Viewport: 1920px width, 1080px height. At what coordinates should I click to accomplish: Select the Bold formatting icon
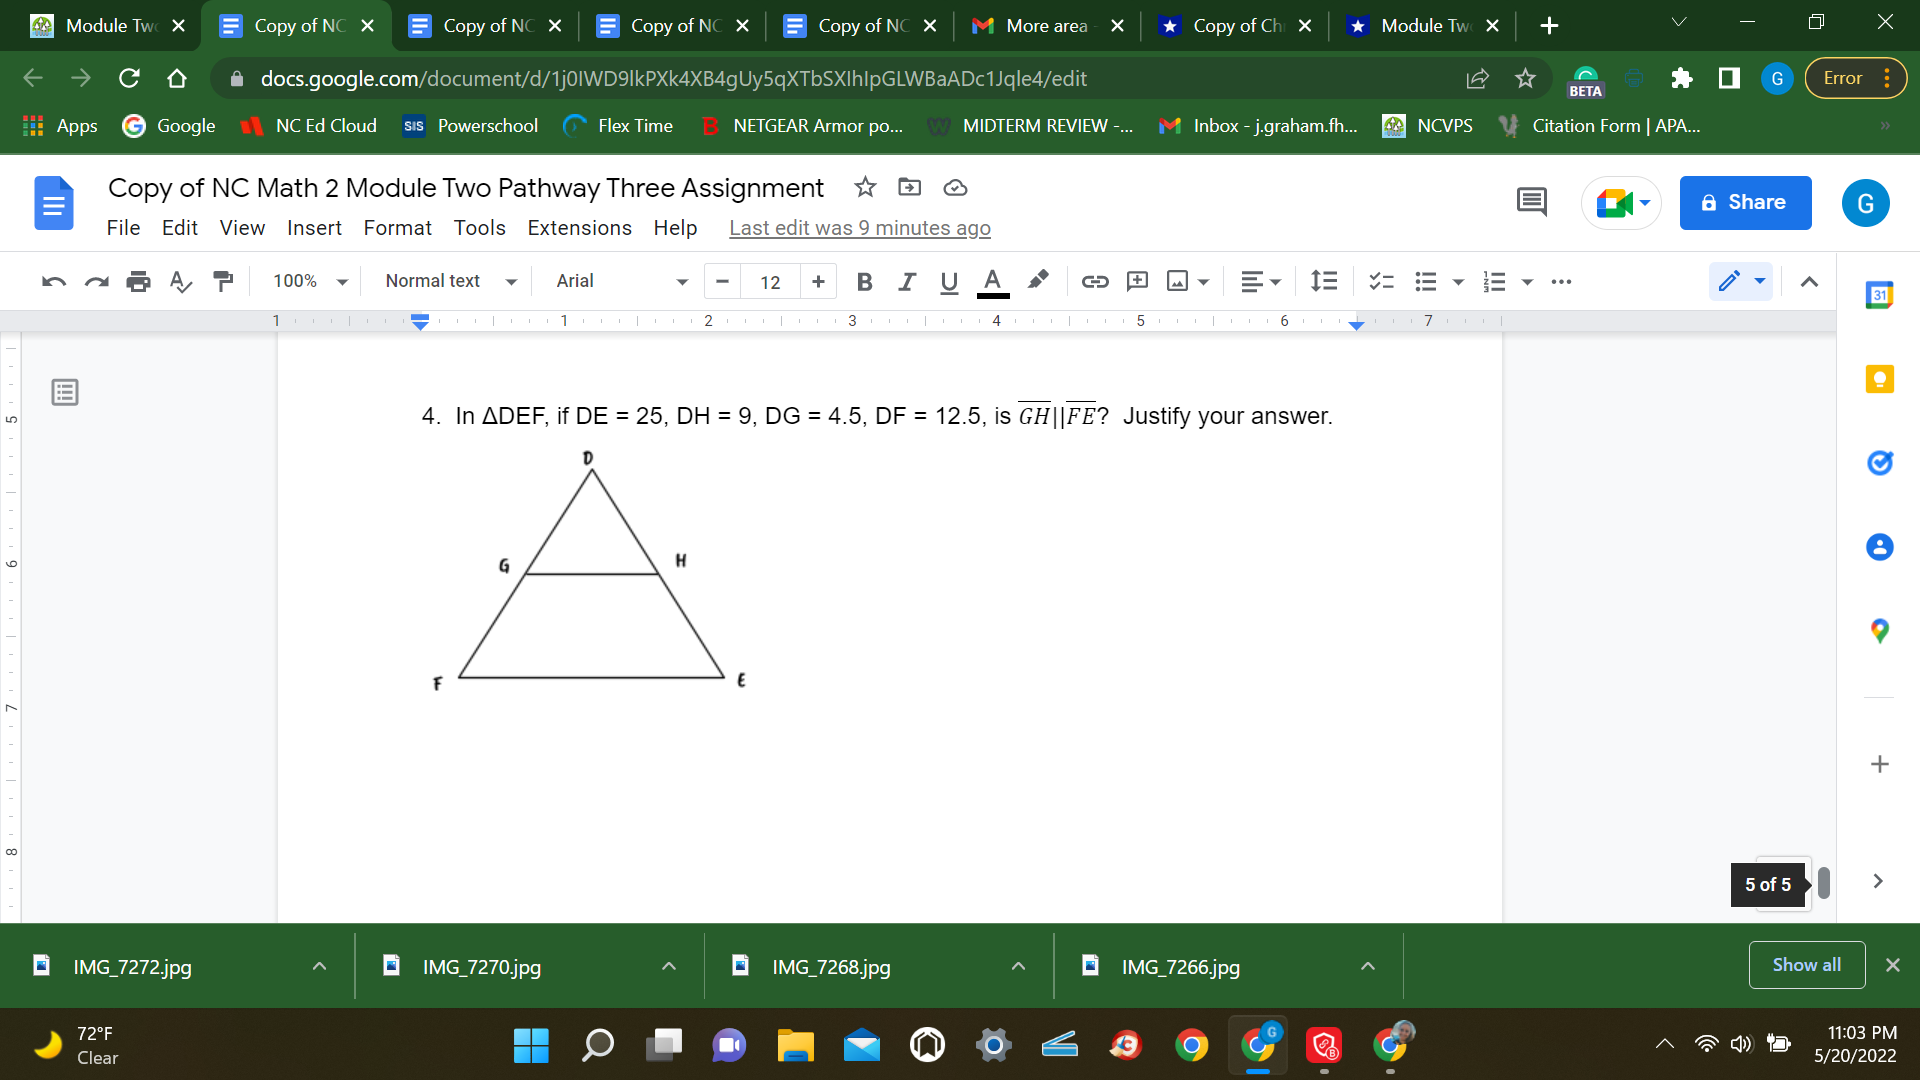[864, 281]
